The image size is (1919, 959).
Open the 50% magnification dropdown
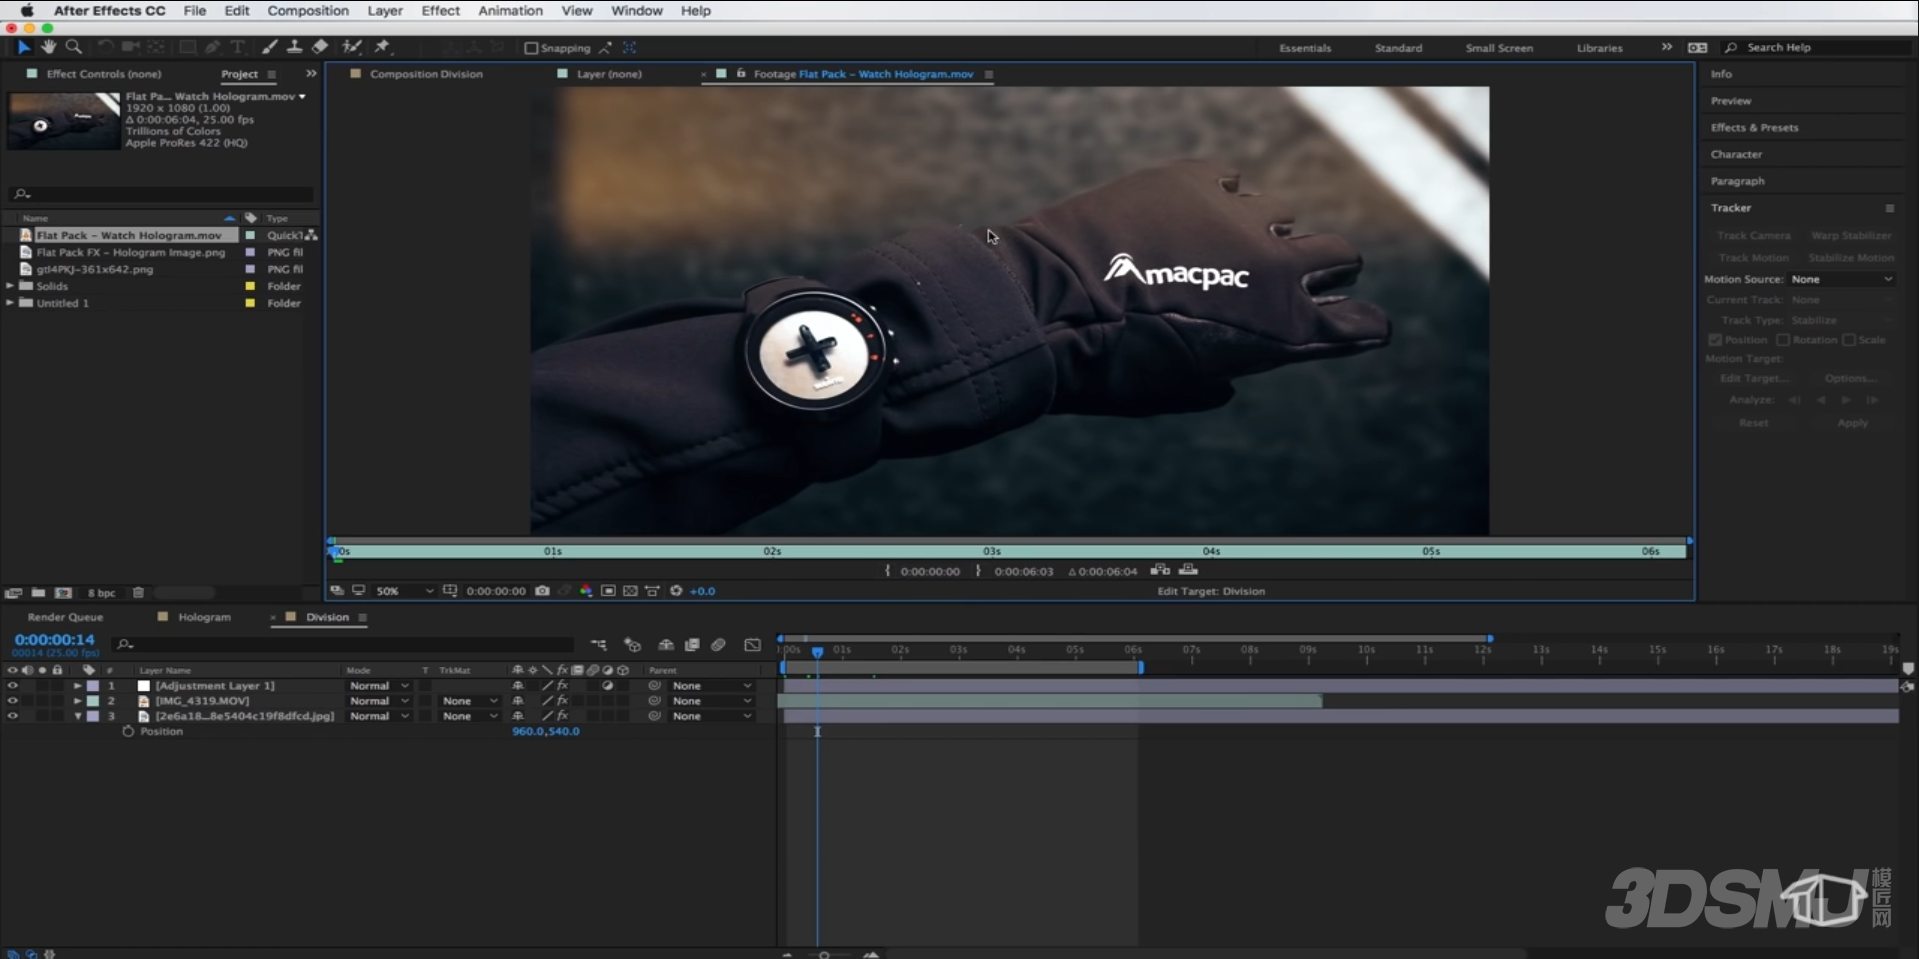(404, 591)
